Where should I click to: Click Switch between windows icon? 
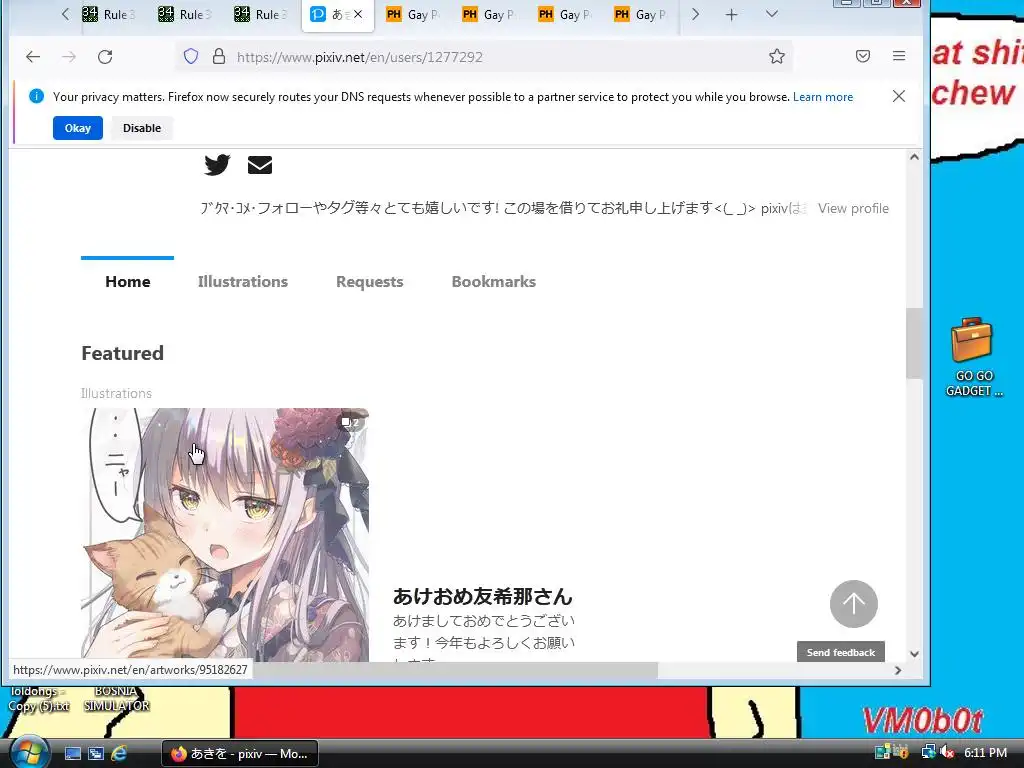[x=96, y=753]
